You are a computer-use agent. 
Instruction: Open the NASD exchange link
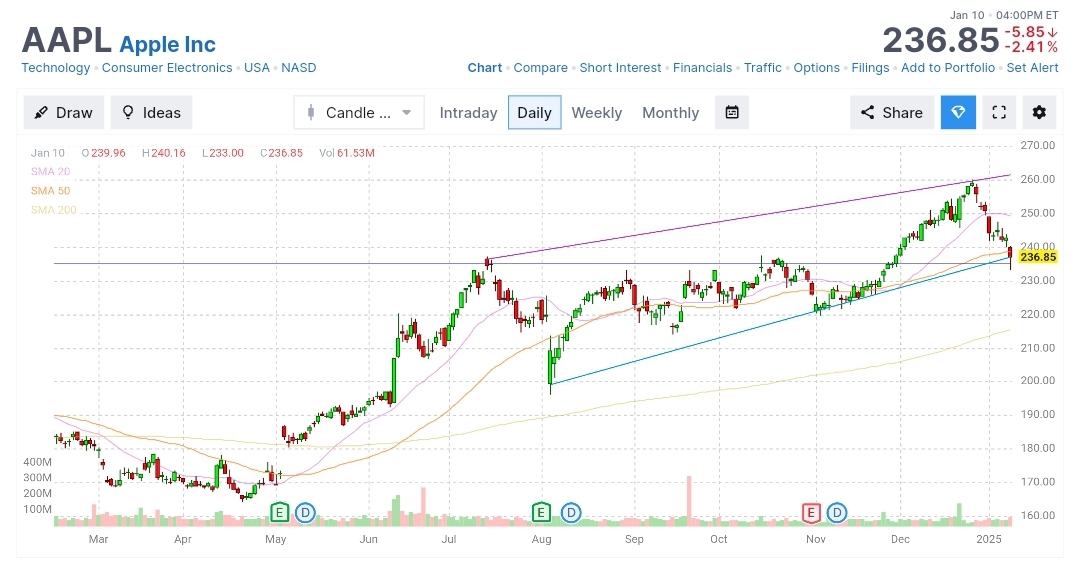click(x=299, y=68)
